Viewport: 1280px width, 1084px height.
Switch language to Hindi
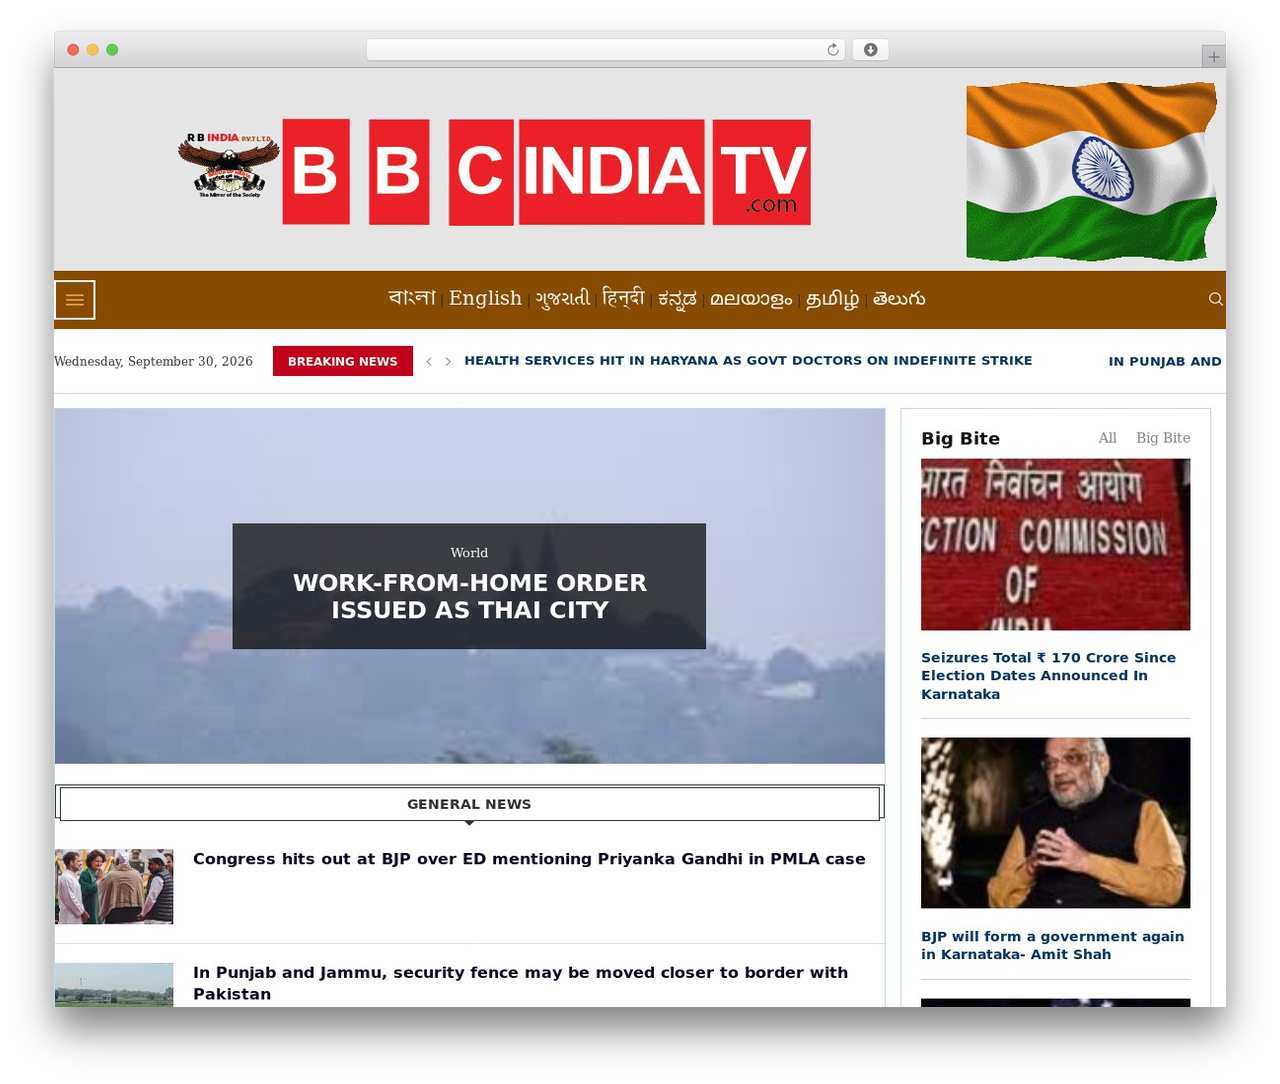point(624,298)
